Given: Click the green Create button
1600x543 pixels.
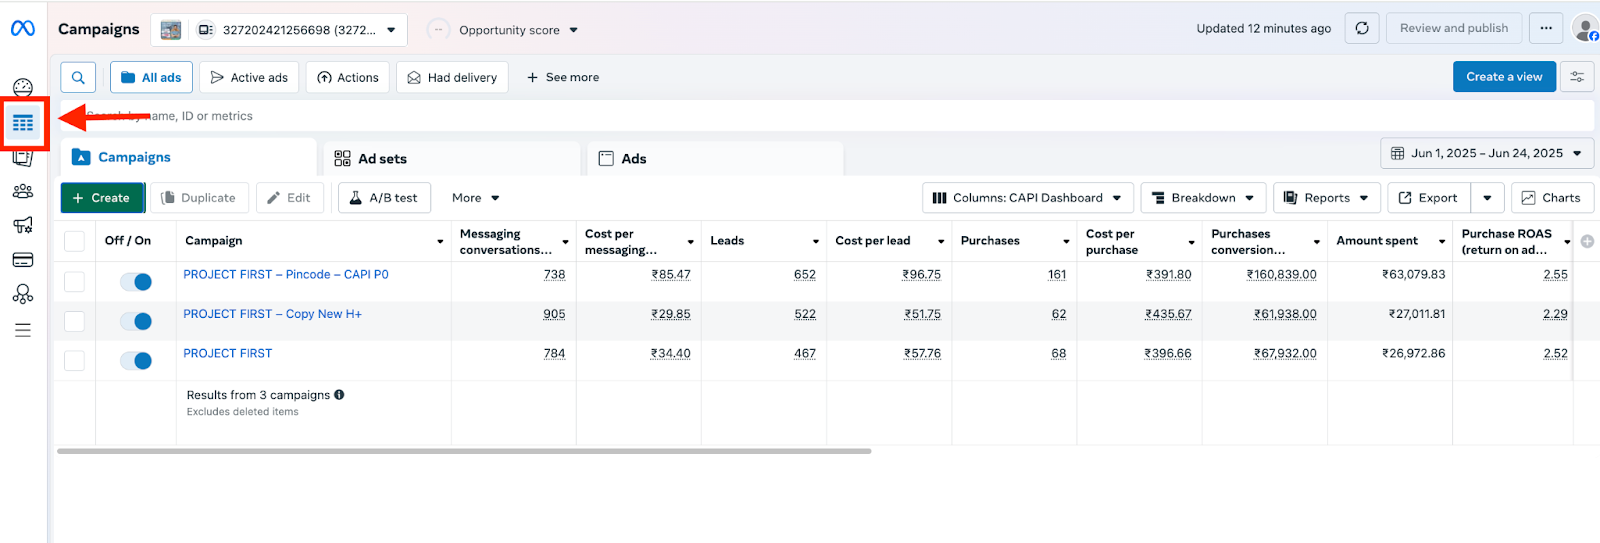Looking at the screenshot, I should pyautogui.click(x=102, y=198).
